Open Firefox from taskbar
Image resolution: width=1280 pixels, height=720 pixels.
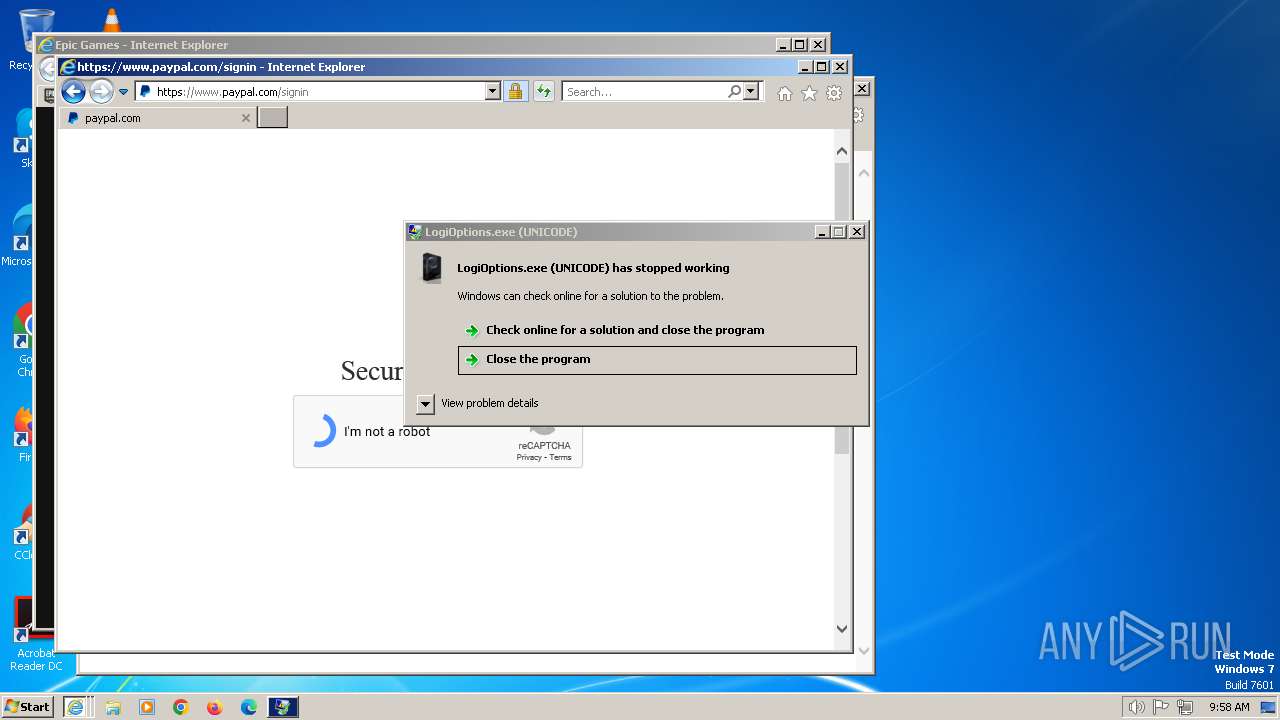click(x=215, y=707)
